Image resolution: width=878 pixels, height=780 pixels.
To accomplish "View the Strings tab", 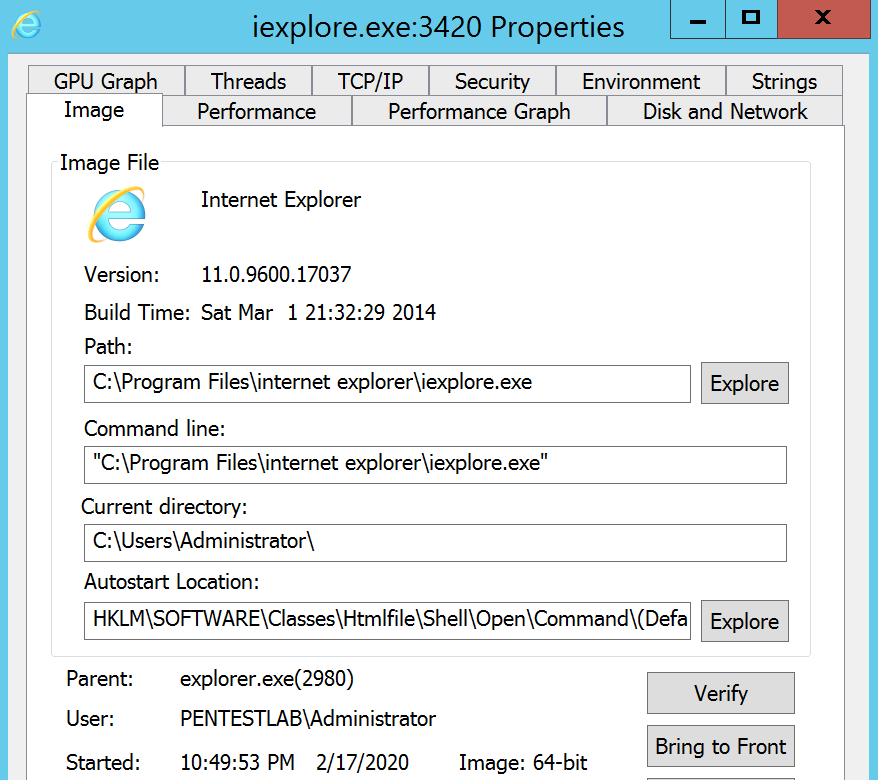I will tap(784, 82).
